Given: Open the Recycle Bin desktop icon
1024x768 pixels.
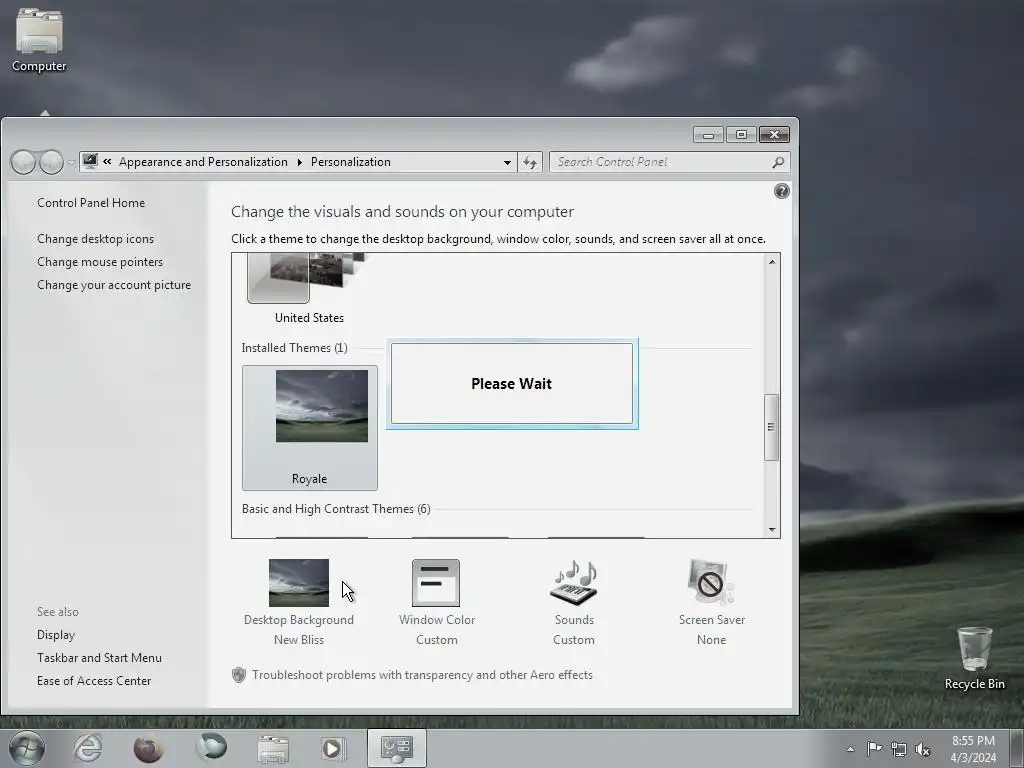Looking at the screenshot, I should (974, 657).
